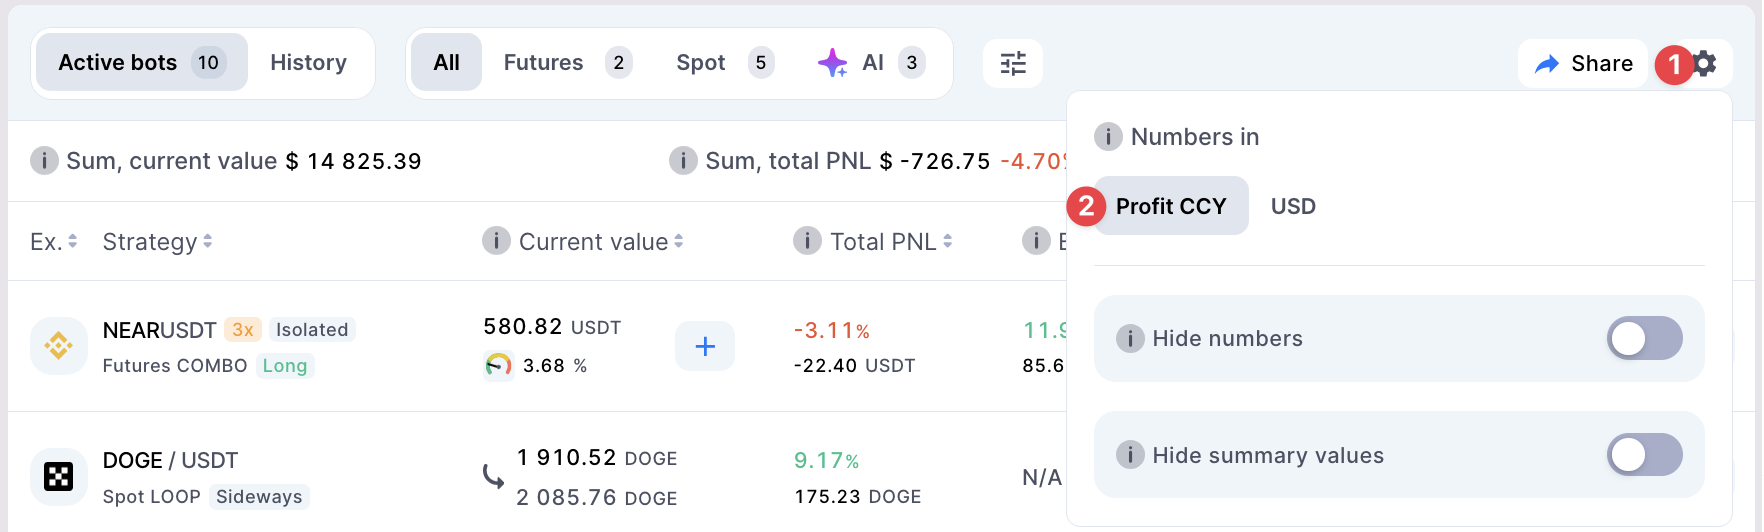Click the plus button for NEARUSDT

705,346
